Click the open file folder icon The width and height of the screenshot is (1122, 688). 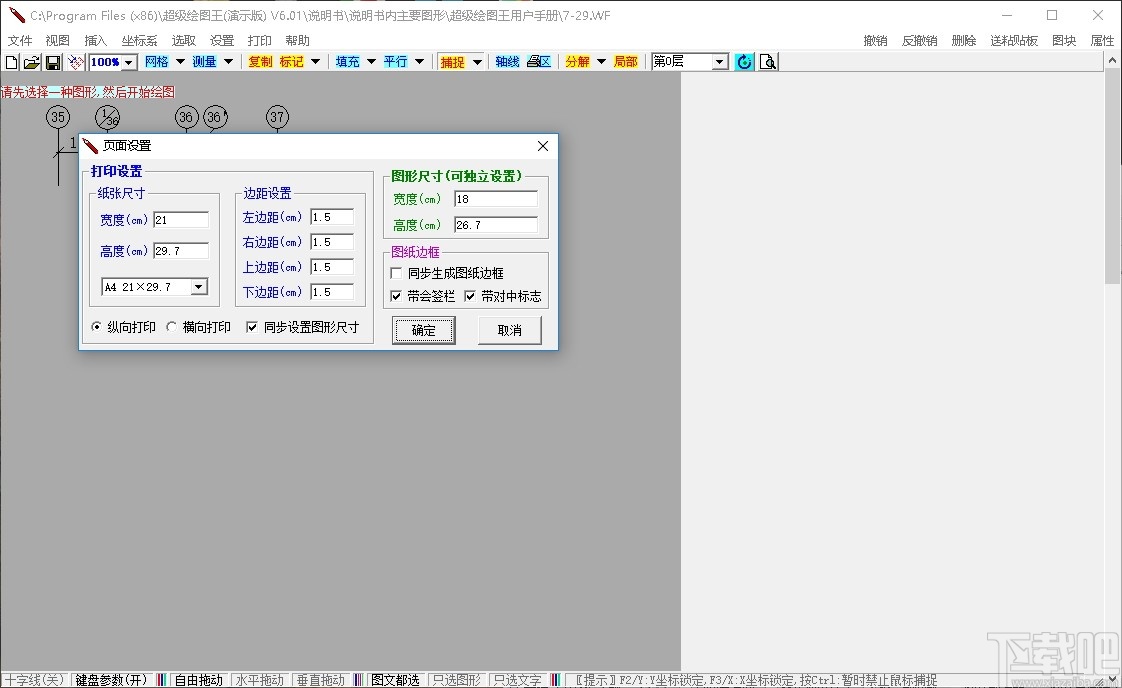(x=31, y=62)
